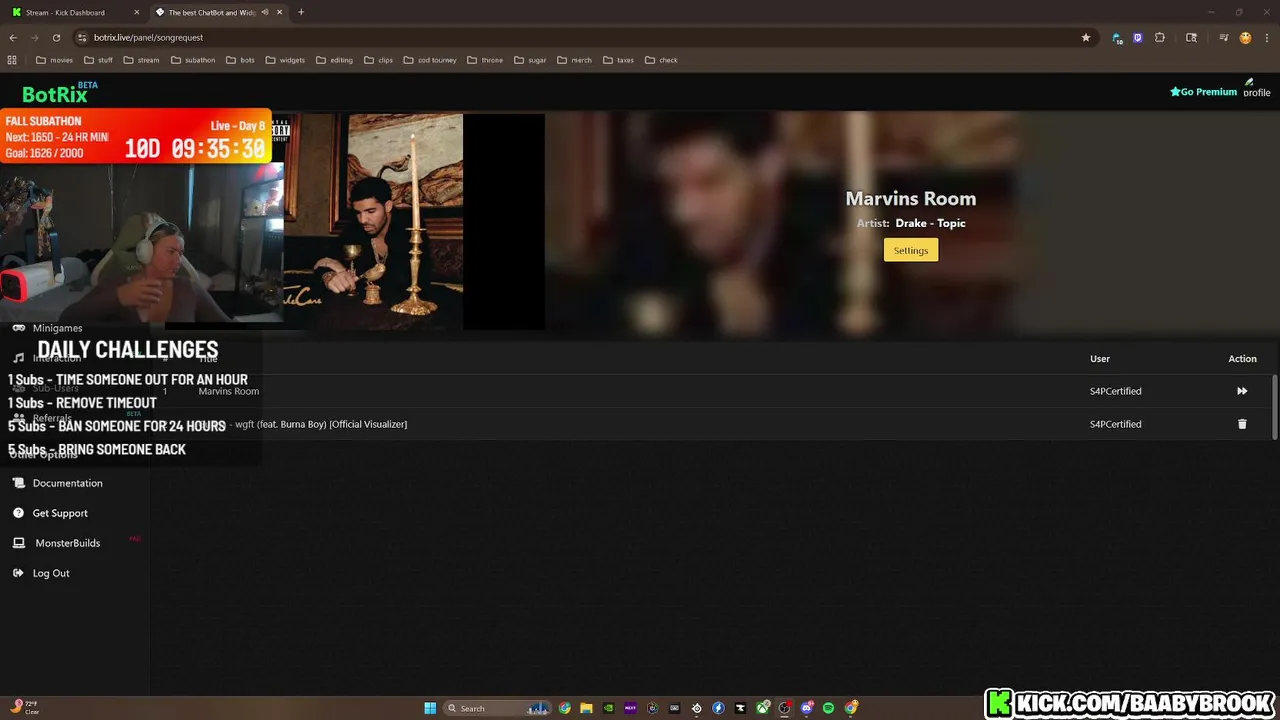Open the stream bookmark folder
Image resolution: width=1280 pixels, height=720 pixels.
[141, 60]
